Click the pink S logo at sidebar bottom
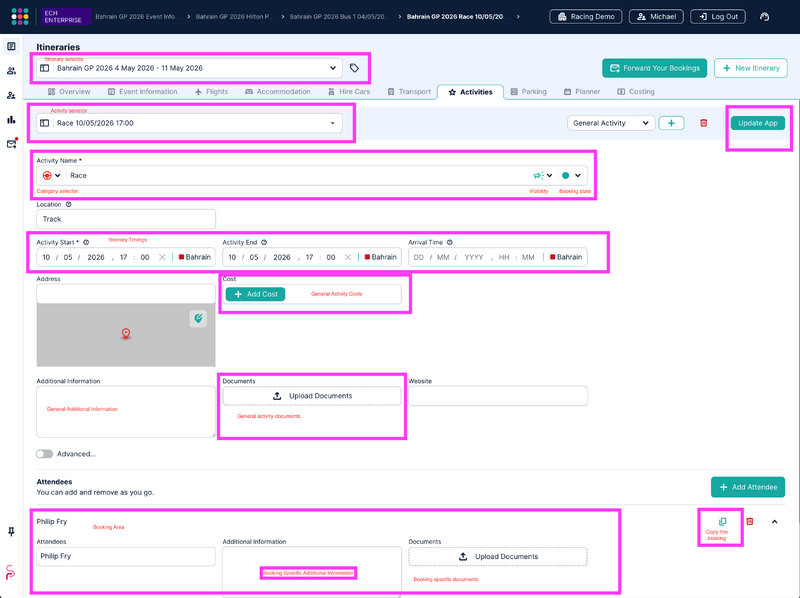The width and height of the screenshot is (800, 598). coord(10,572)
